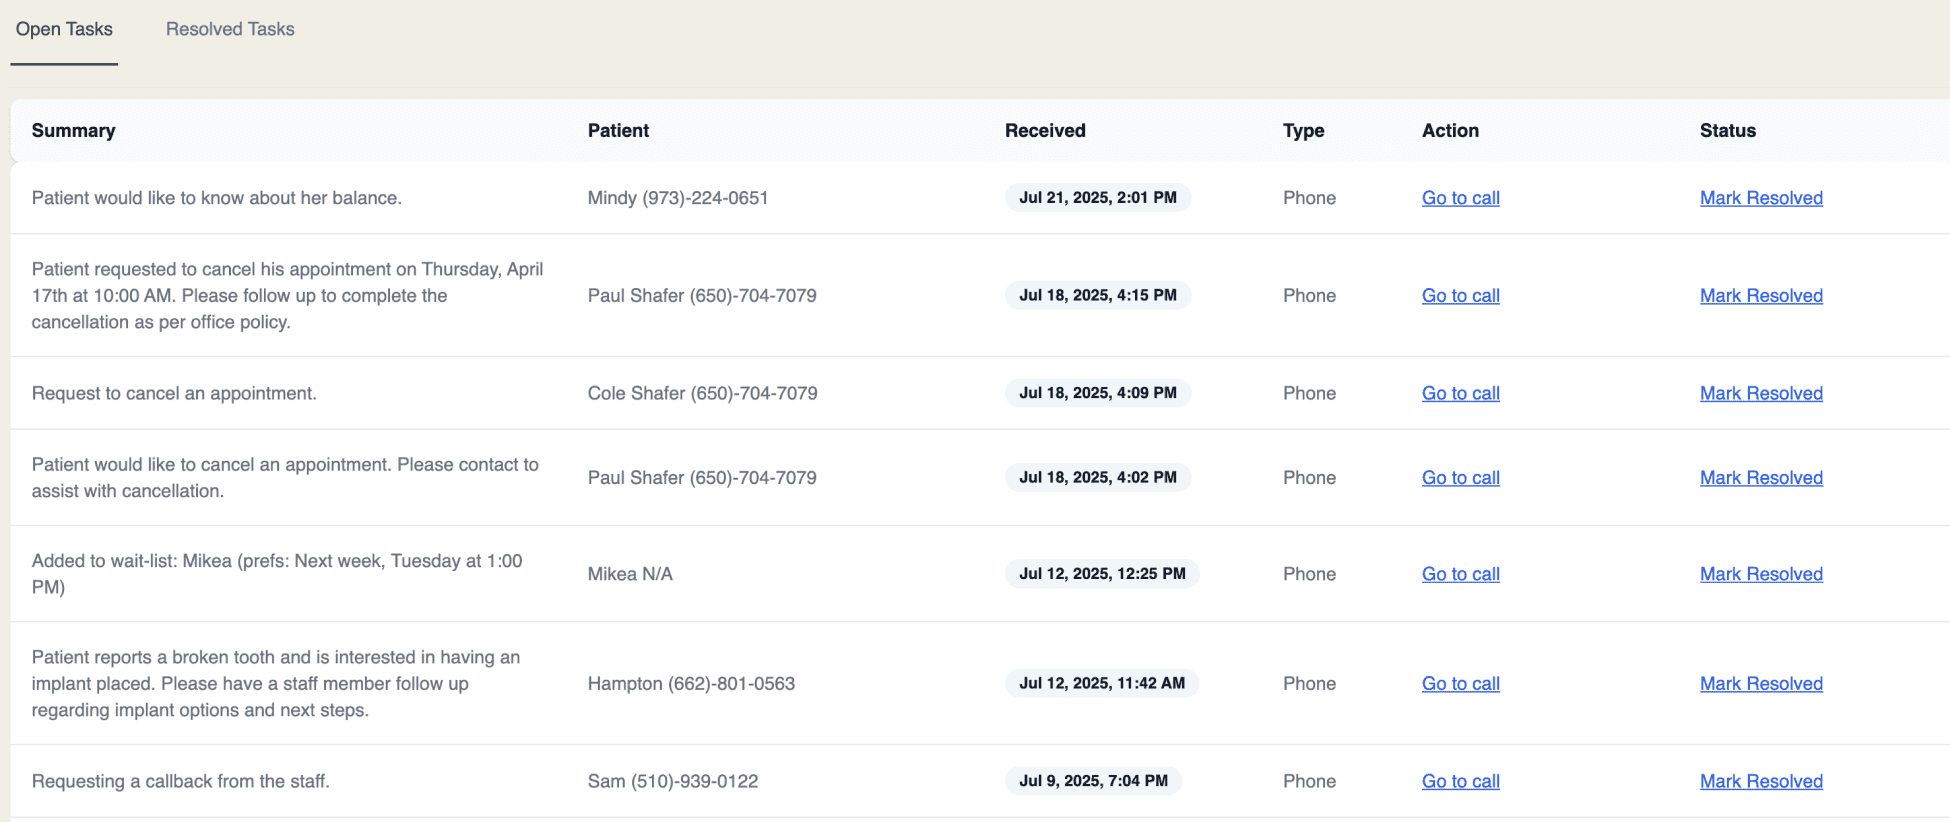
Task: Go to call for Mikea wait-list task
Action: coord(1460,574)
